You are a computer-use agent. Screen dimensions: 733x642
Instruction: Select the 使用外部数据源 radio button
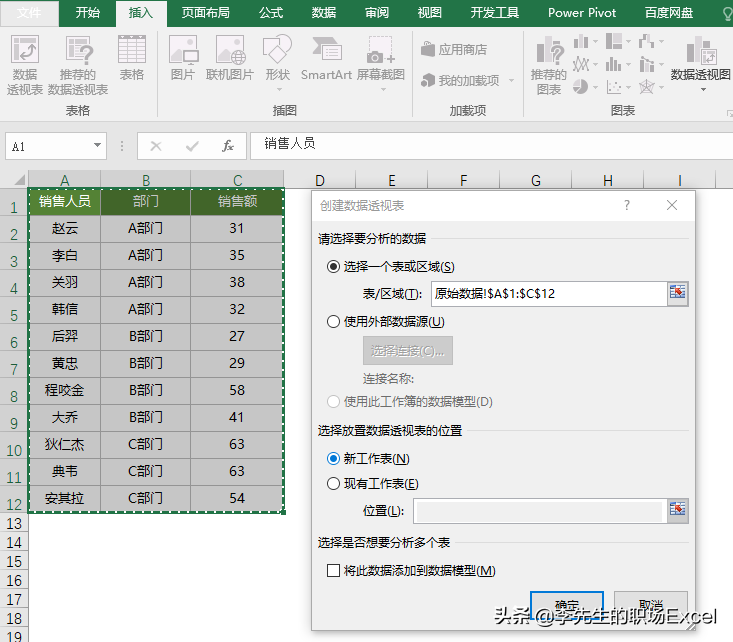(x=334, y=322)
